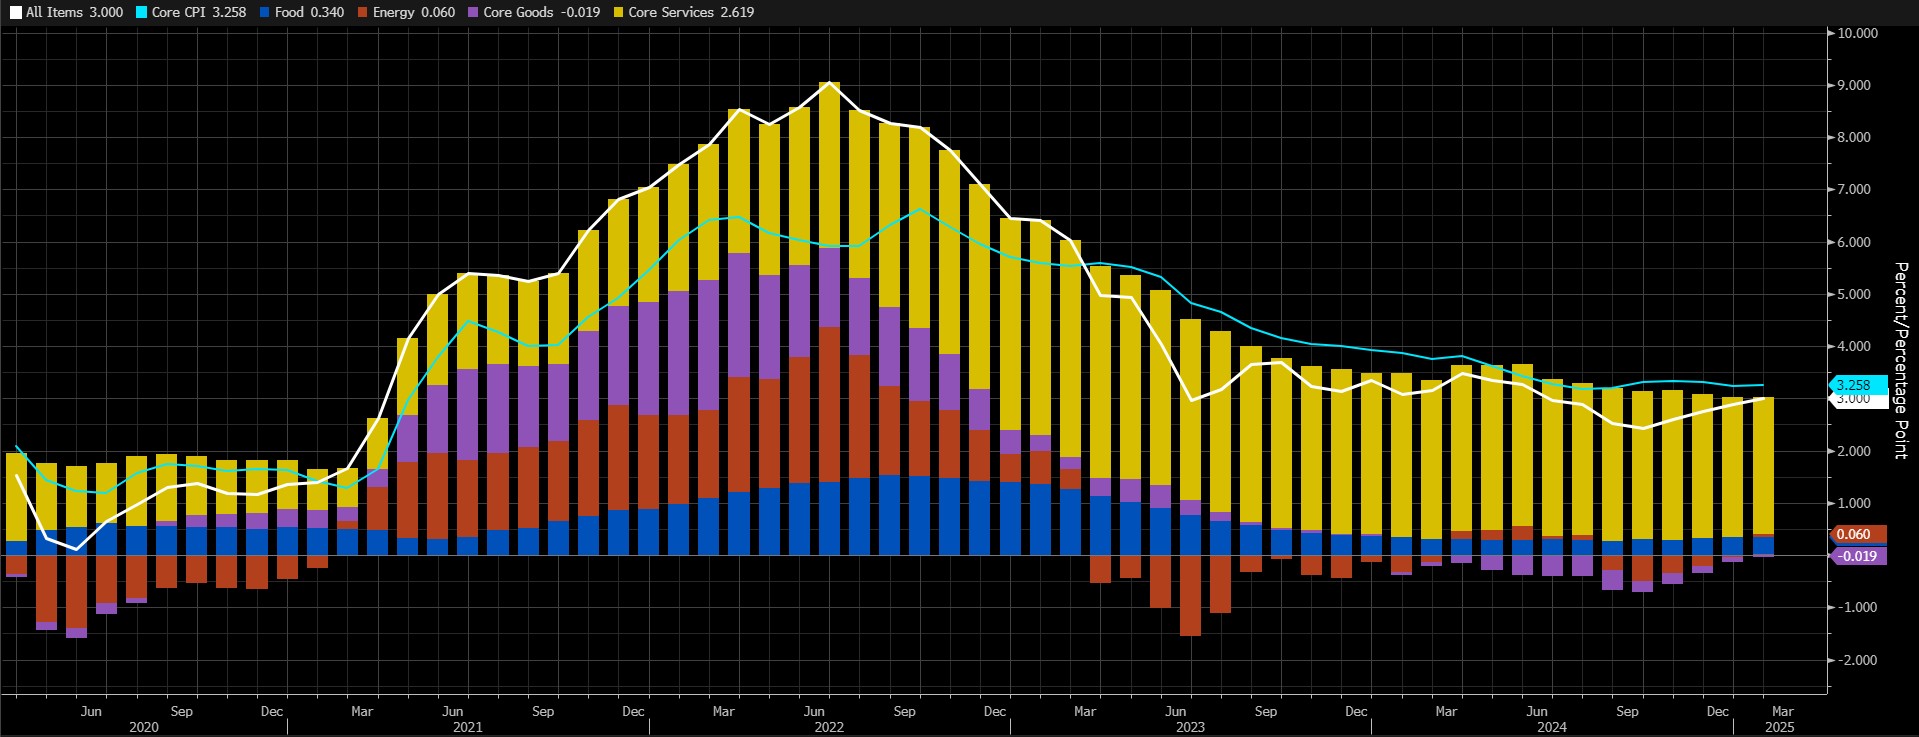Click the Mar 2025 x-axis label

coord(1783,711)
